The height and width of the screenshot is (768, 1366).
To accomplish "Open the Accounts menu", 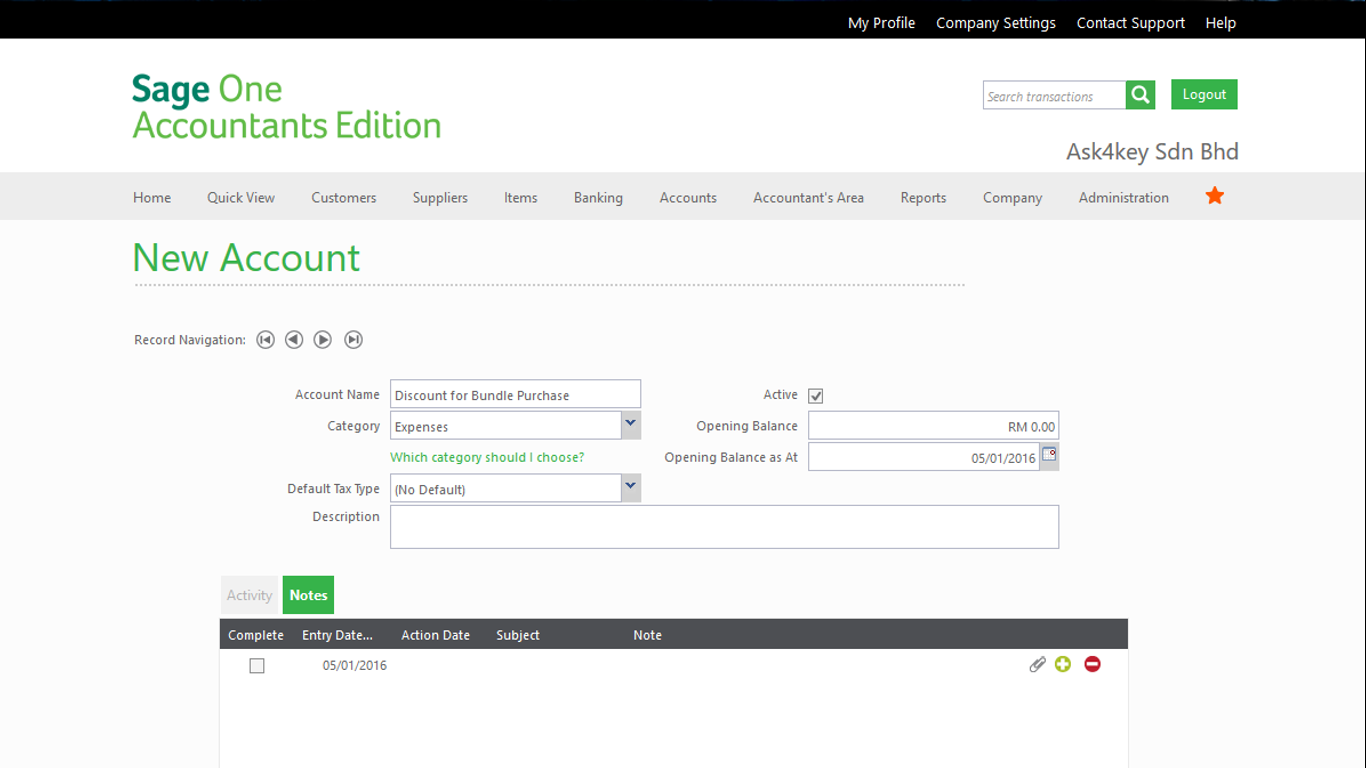I will [x=688, y=197].
